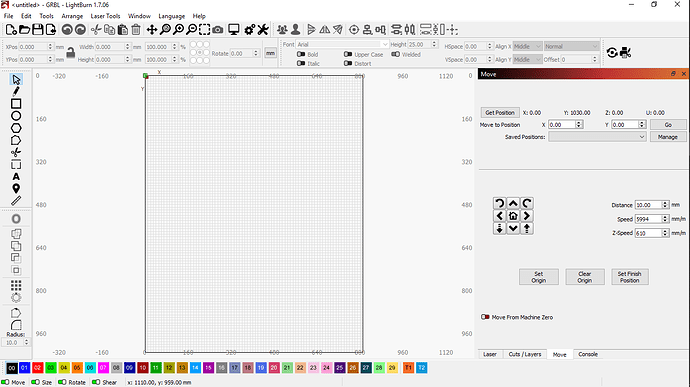Open the Font dropdown list
Screen dimensions: 690x387
pyautogui.click(x=342, y=44)
